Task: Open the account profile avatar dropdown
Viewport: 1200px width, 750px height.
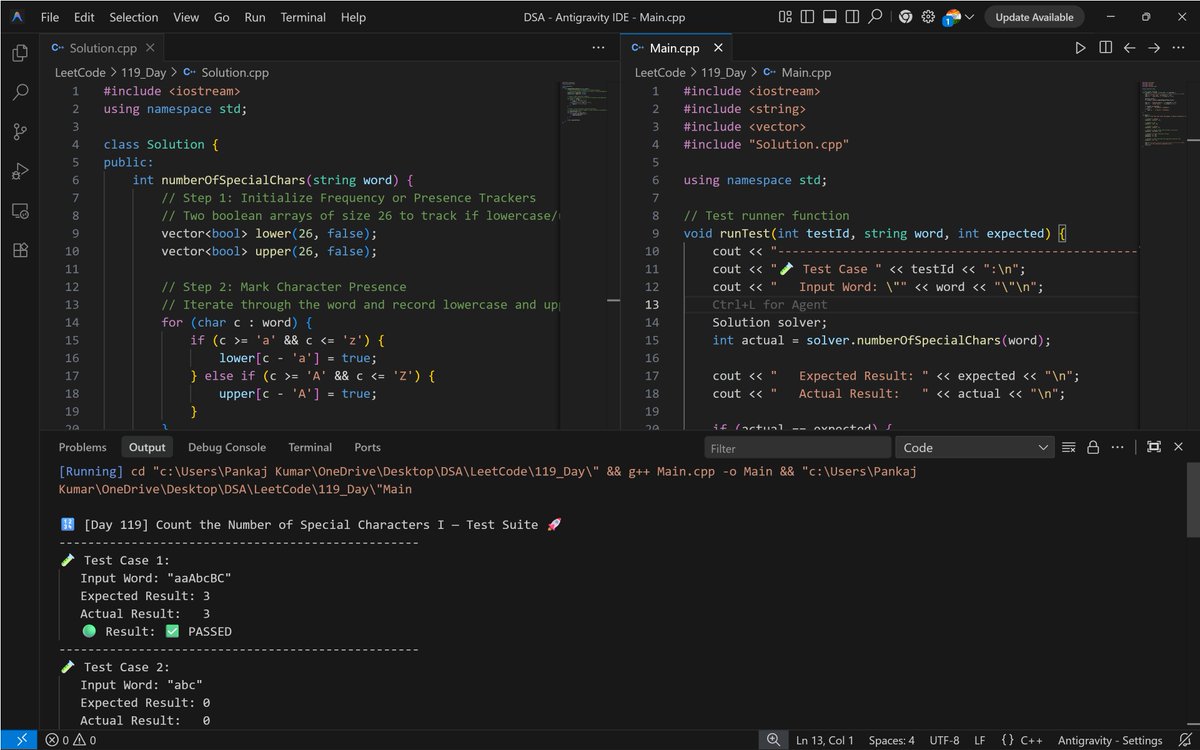Action: click(x=958, y=17)
